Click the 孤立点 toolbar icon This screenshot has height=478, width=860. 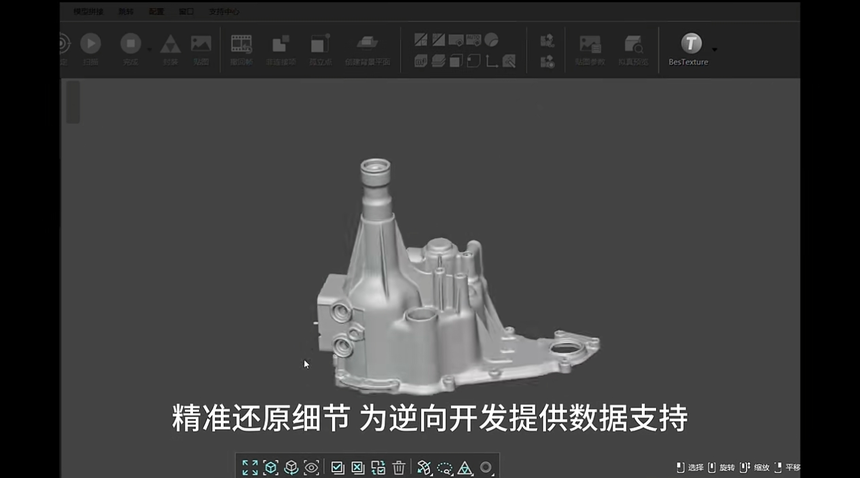(x=320, y=44)
